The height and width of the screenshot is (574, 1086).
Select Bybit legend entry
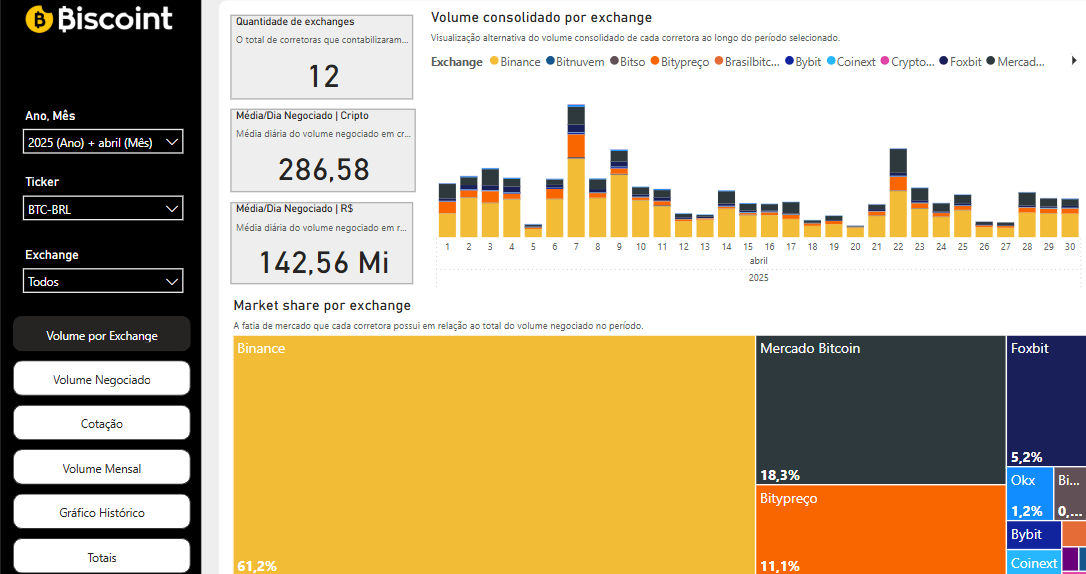pos(803,62)
